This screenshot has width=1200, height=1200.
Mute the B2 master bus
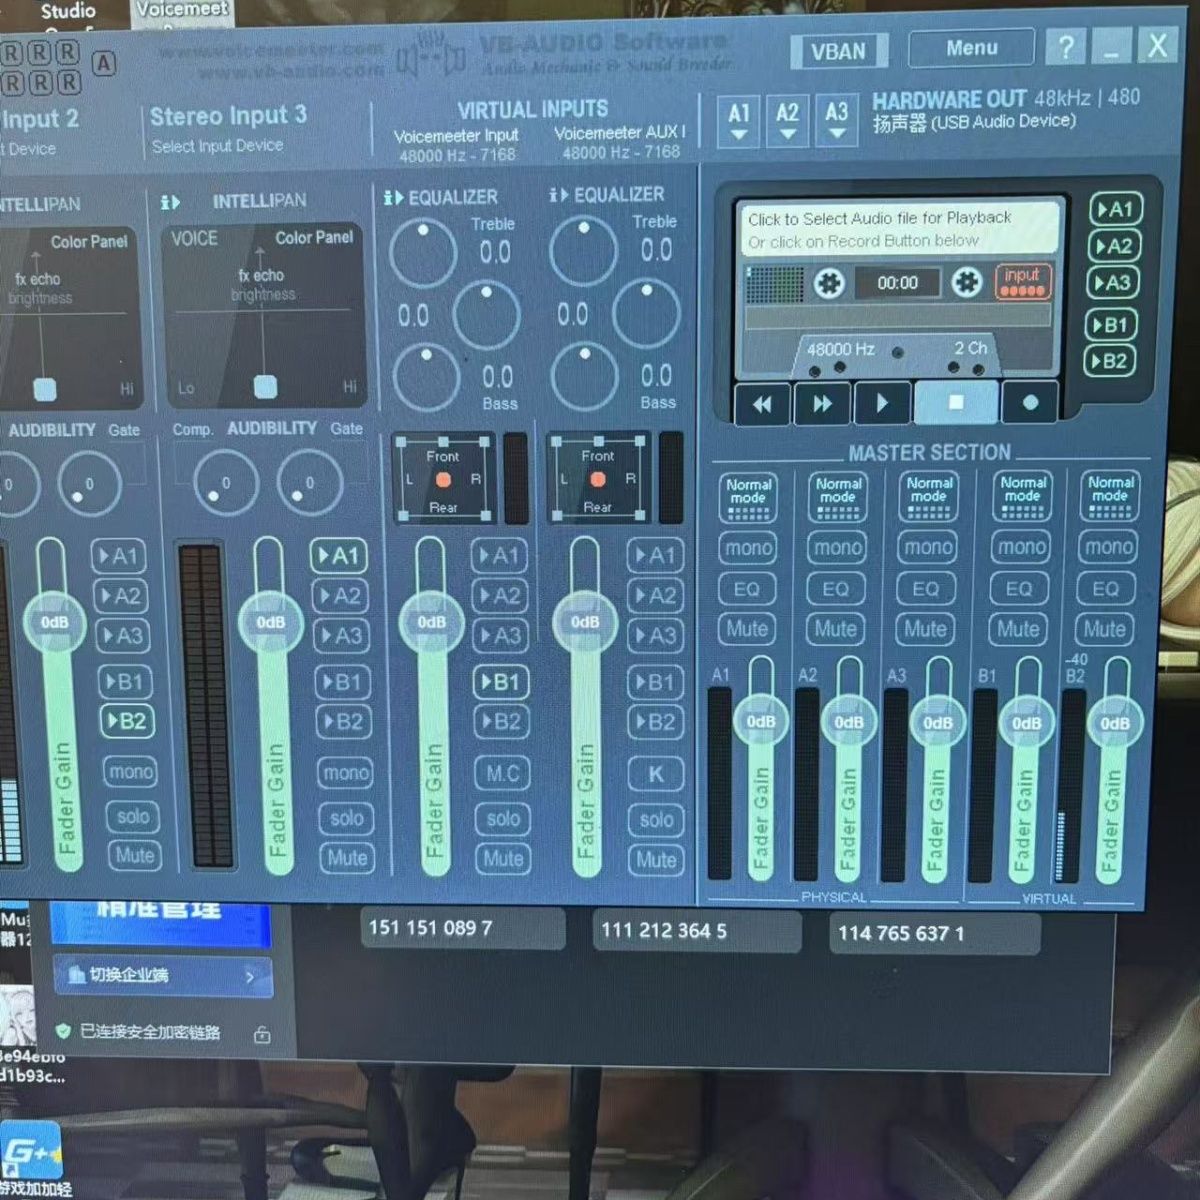[x=1105, y=629]
